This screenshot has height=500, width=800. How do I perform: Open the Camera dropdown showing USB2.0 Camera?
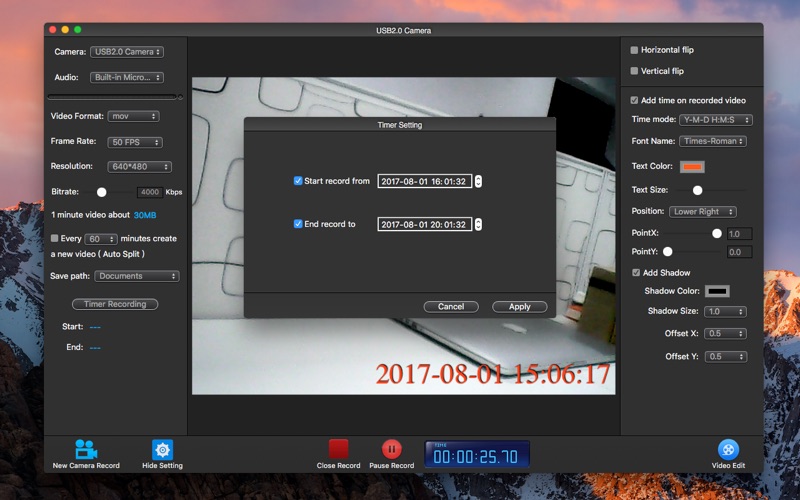(127, 52)
